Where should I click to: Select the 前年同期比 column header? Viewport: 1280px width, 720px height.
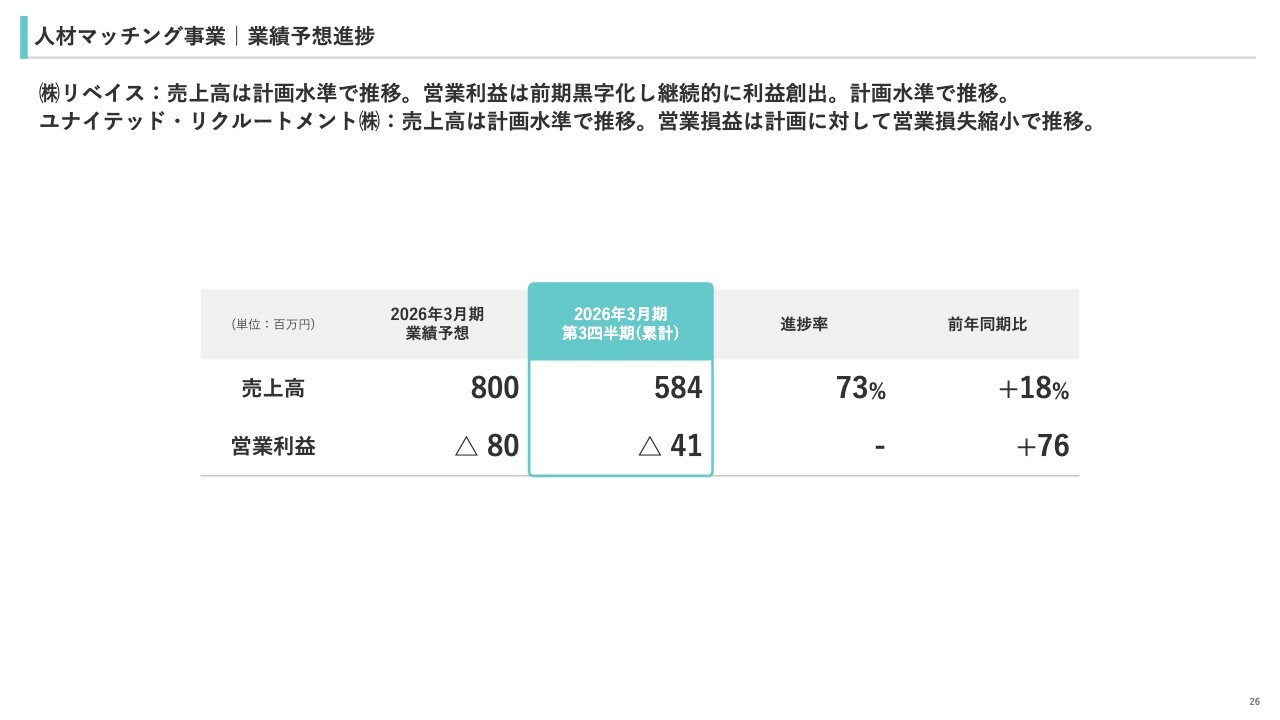click(x=987, y=324)
